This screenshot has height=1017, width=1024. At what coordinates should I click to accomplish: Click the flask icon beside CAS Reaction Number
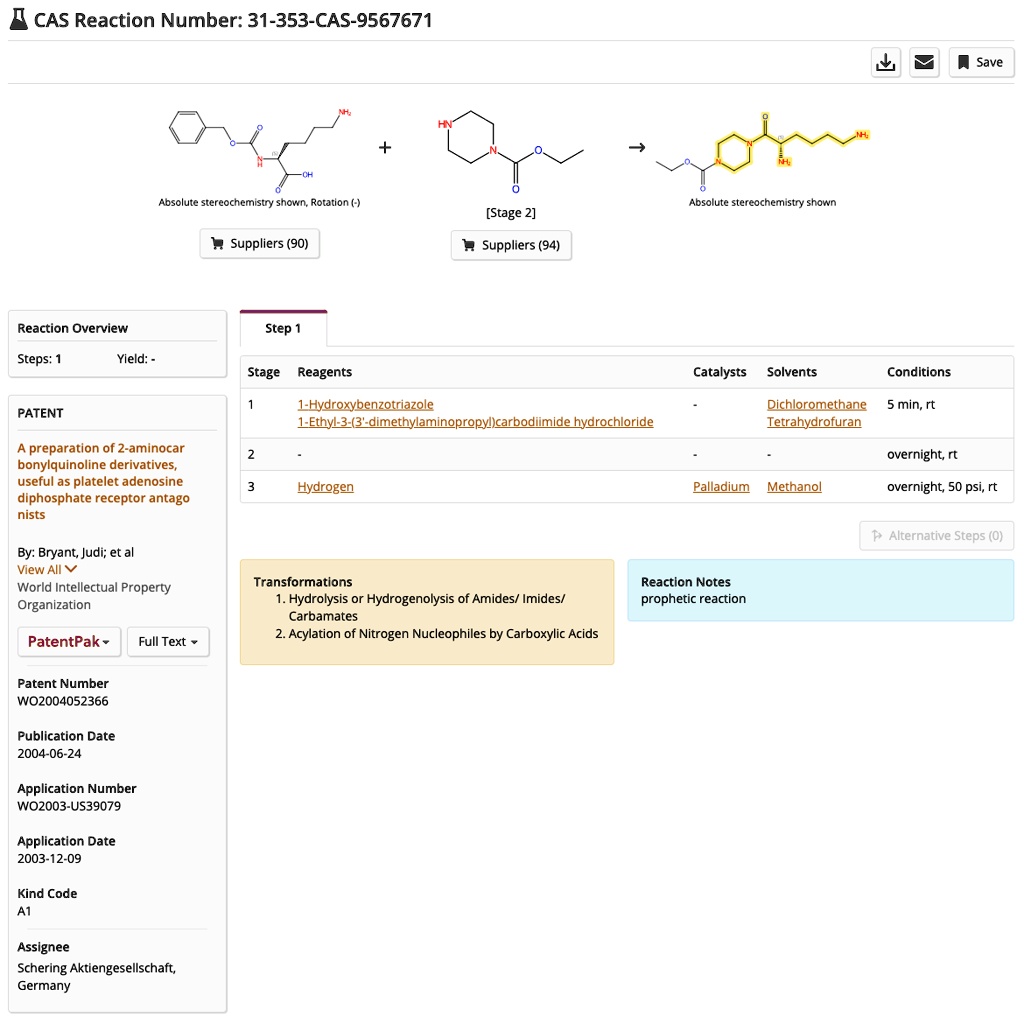click(x=18, y=19)
